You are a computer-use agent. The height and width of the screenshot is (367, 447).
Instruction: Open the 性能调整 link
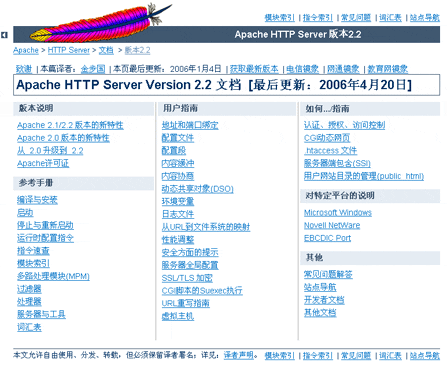[x=178, y=240]
